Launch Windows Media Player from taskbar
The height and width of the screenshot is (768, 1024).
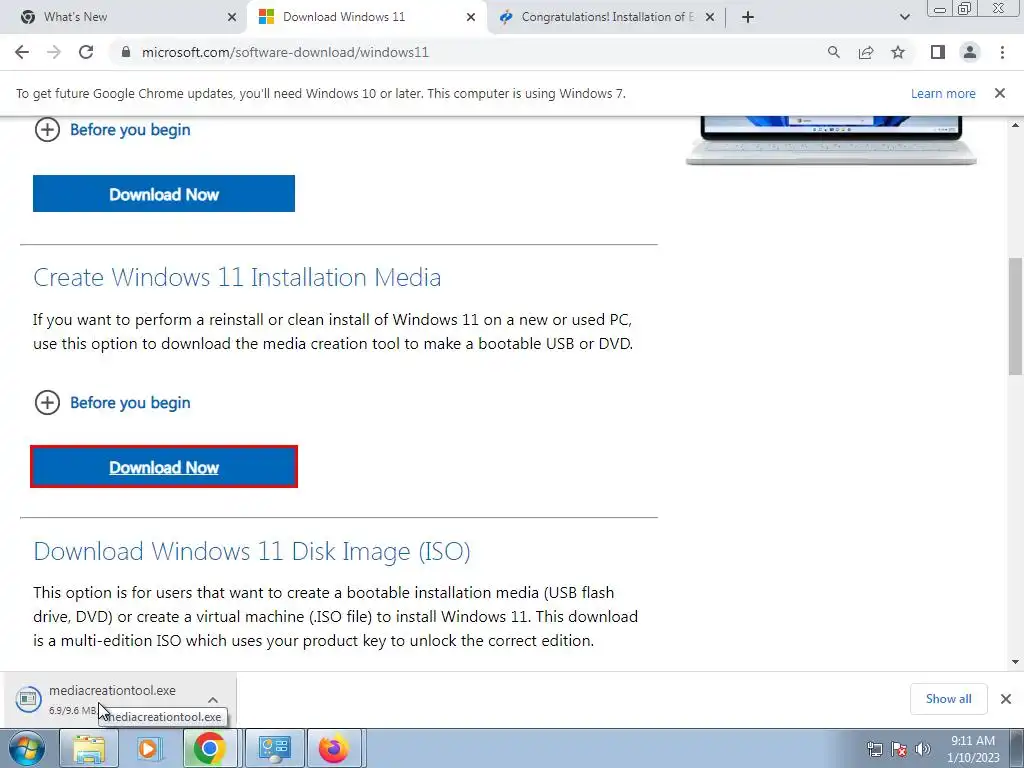click(149, 748)
